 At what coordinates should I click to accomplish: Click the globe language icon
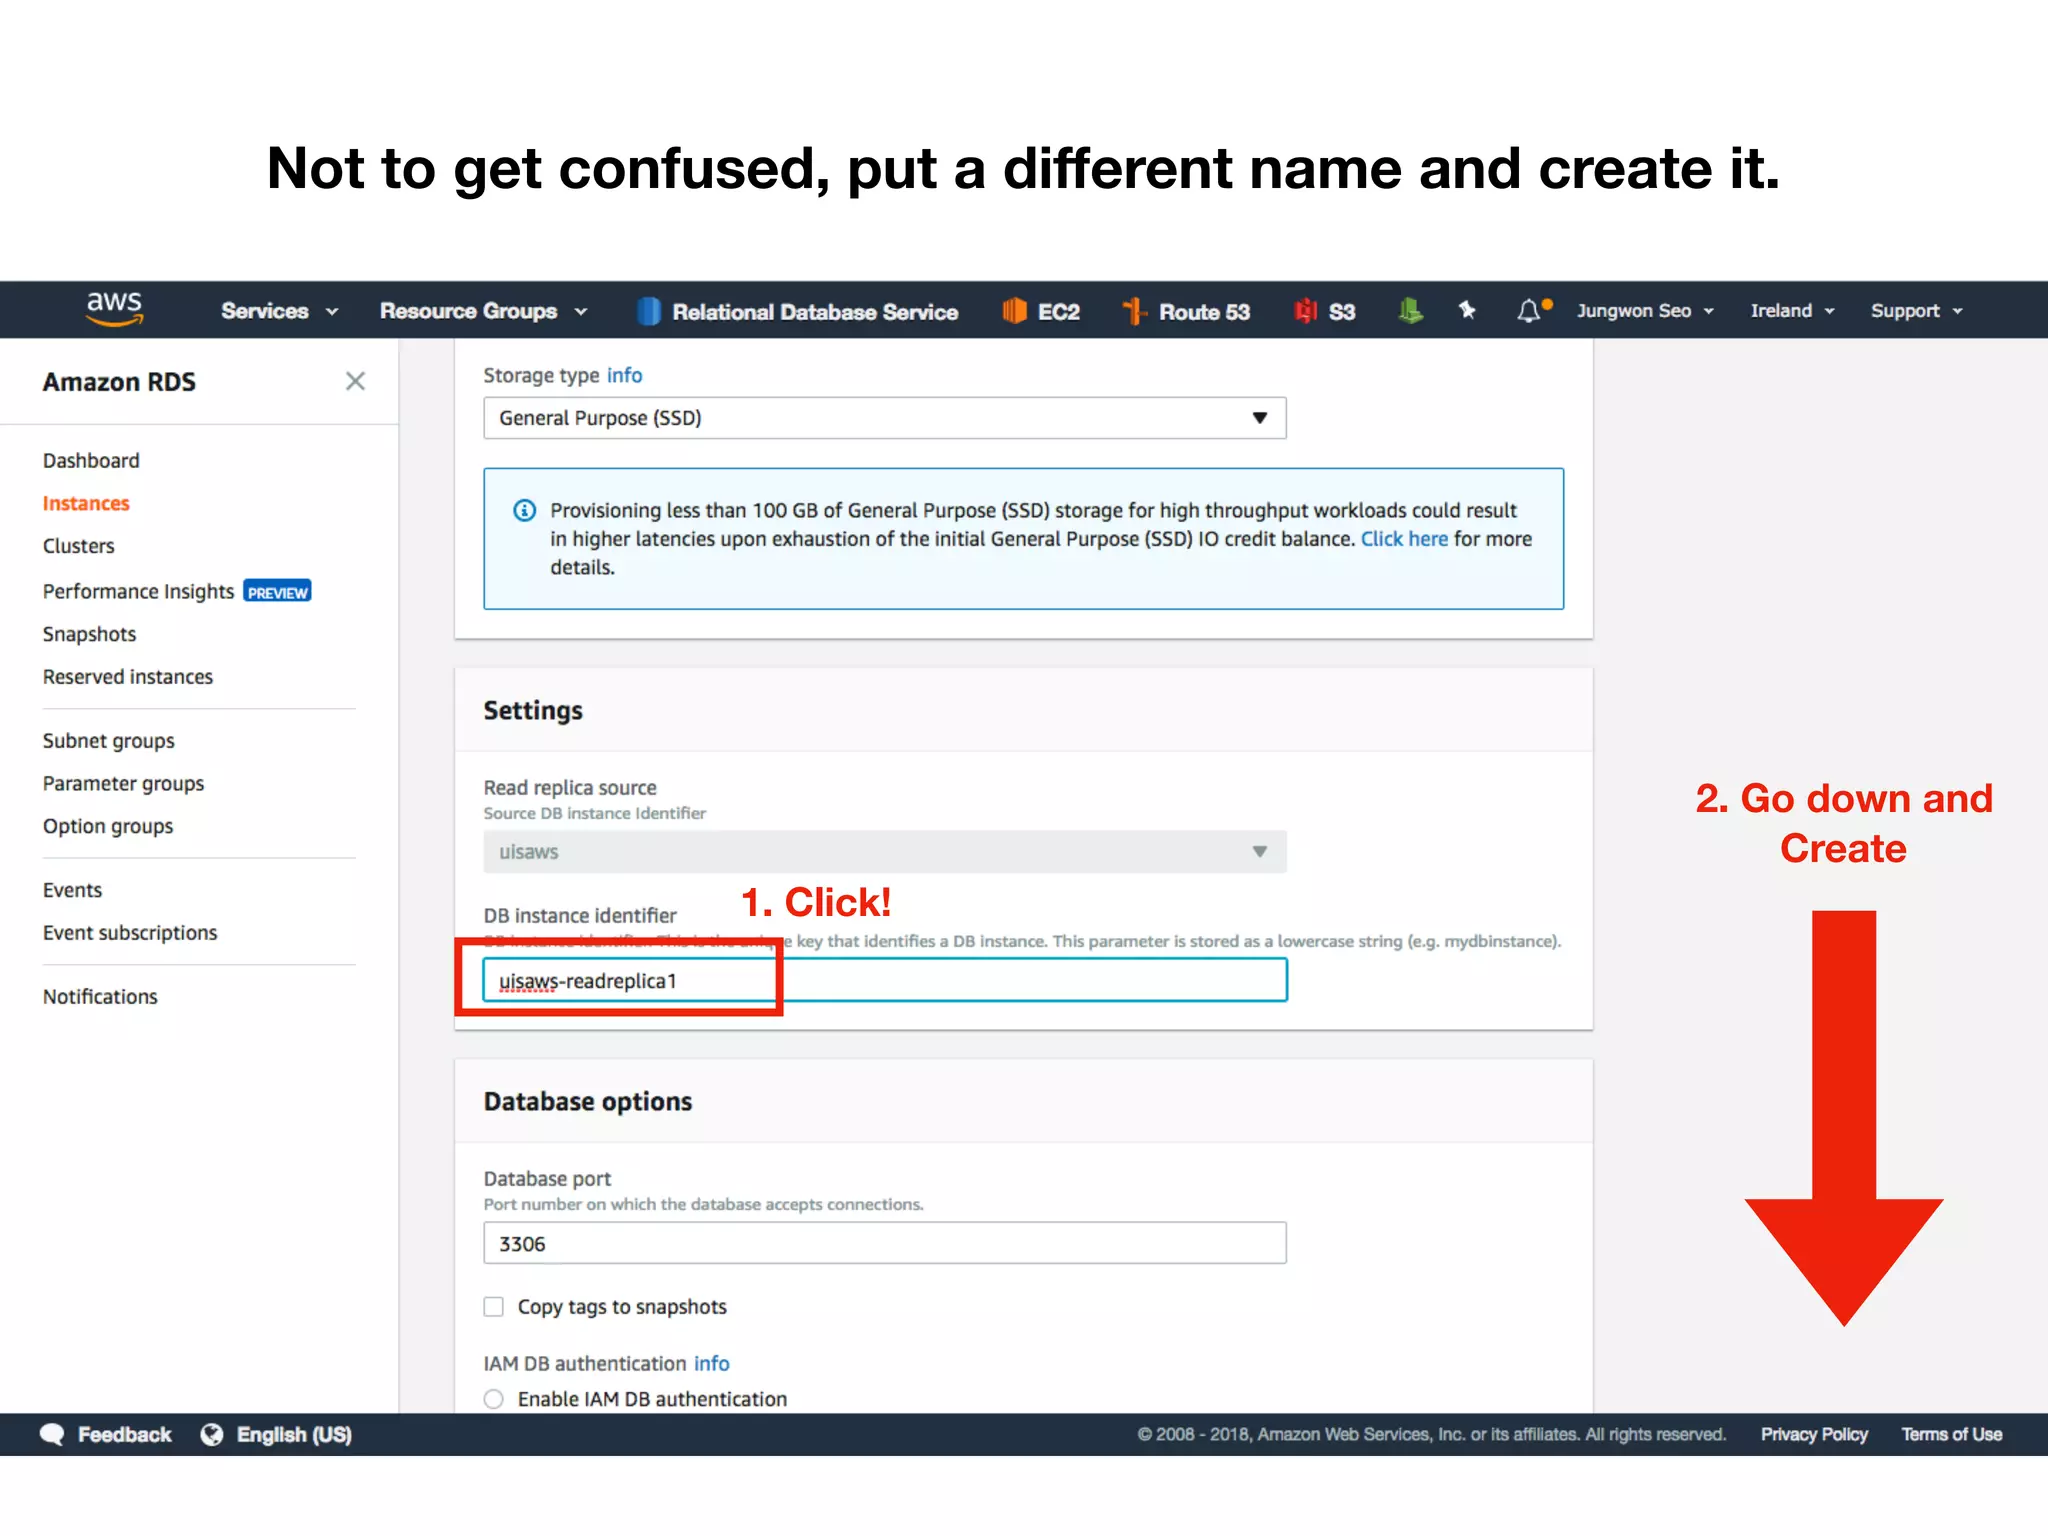point(212,1434)
